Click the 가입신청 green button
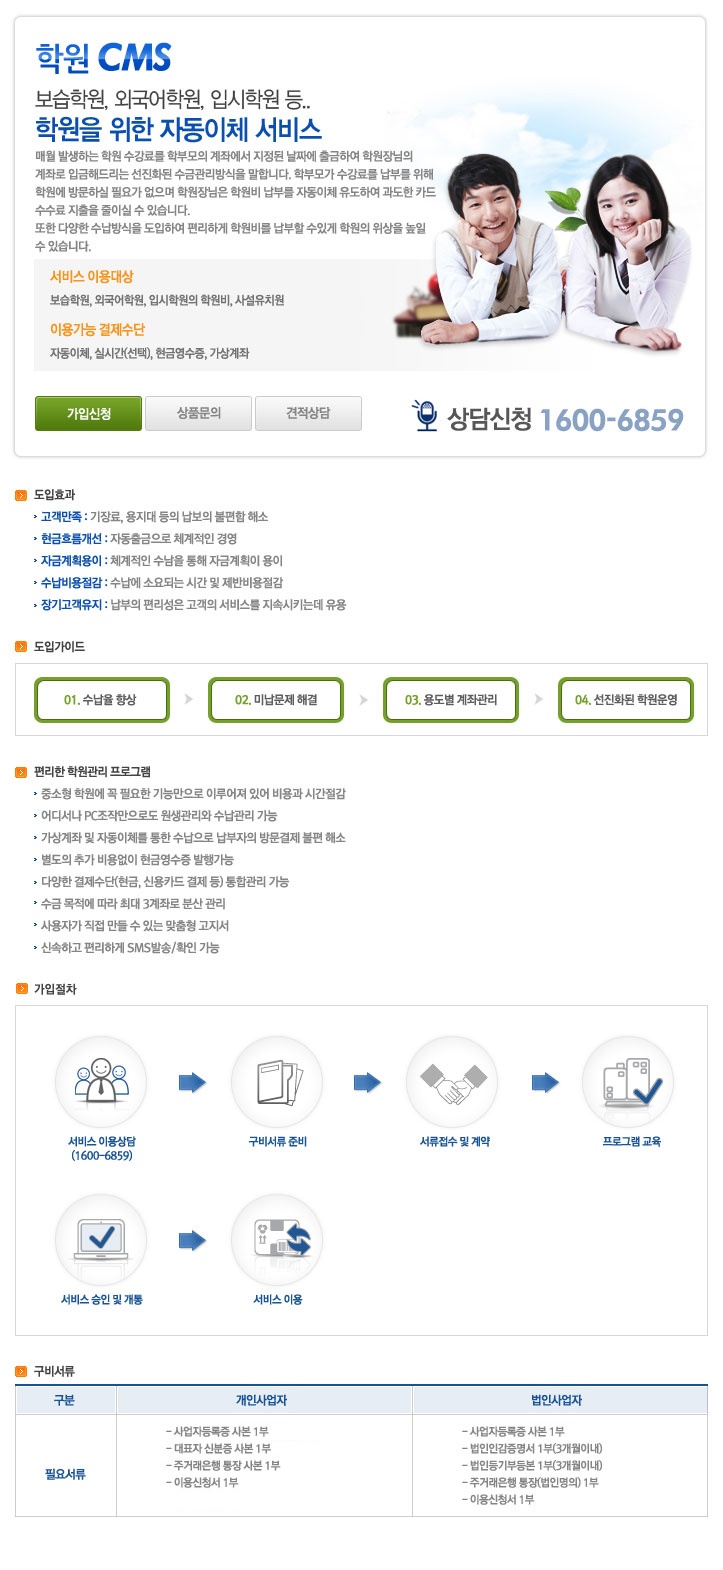 click(x=88, y=413)
